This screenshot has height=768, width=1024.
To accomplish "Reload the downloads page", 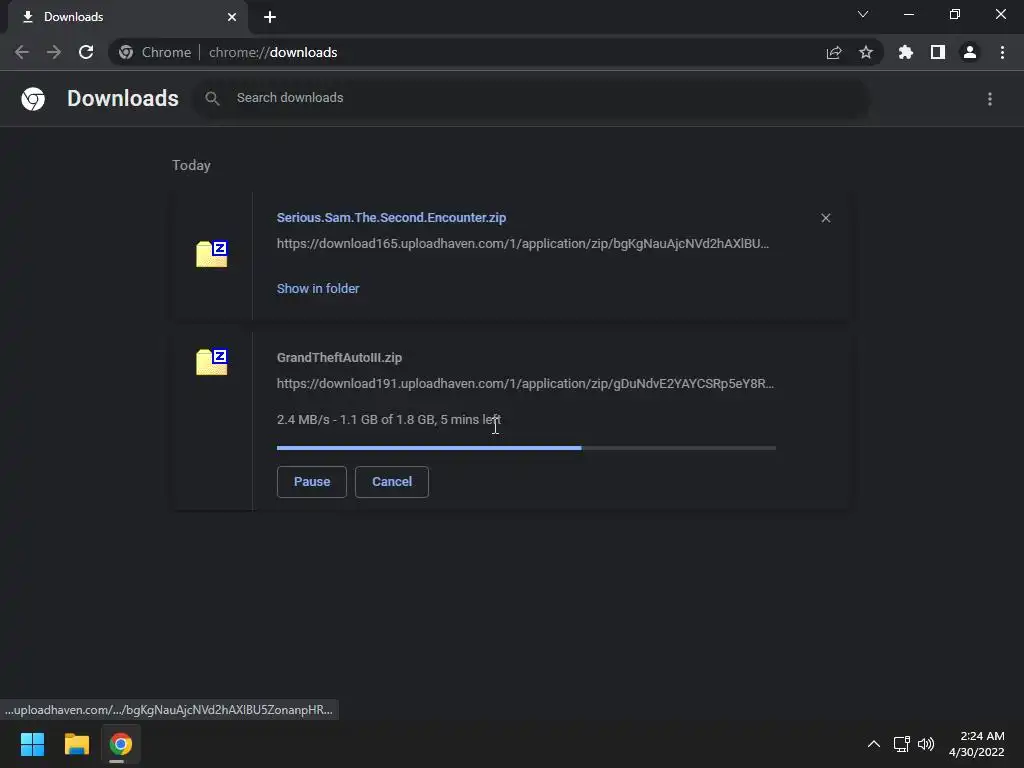I will coord(86,52).
